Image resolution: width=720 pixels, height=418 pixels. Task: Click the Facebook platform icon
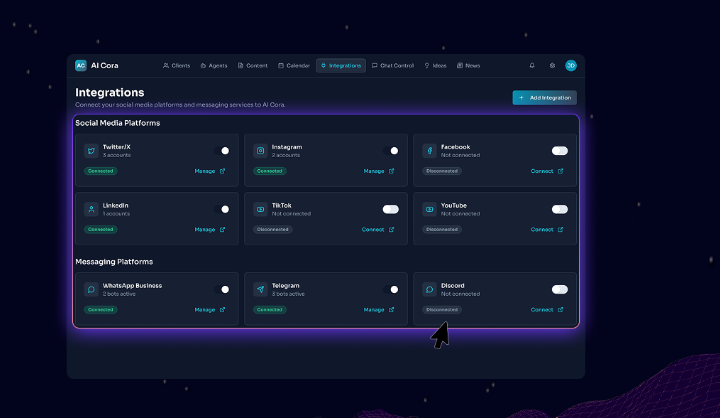(x=429, y=151)
